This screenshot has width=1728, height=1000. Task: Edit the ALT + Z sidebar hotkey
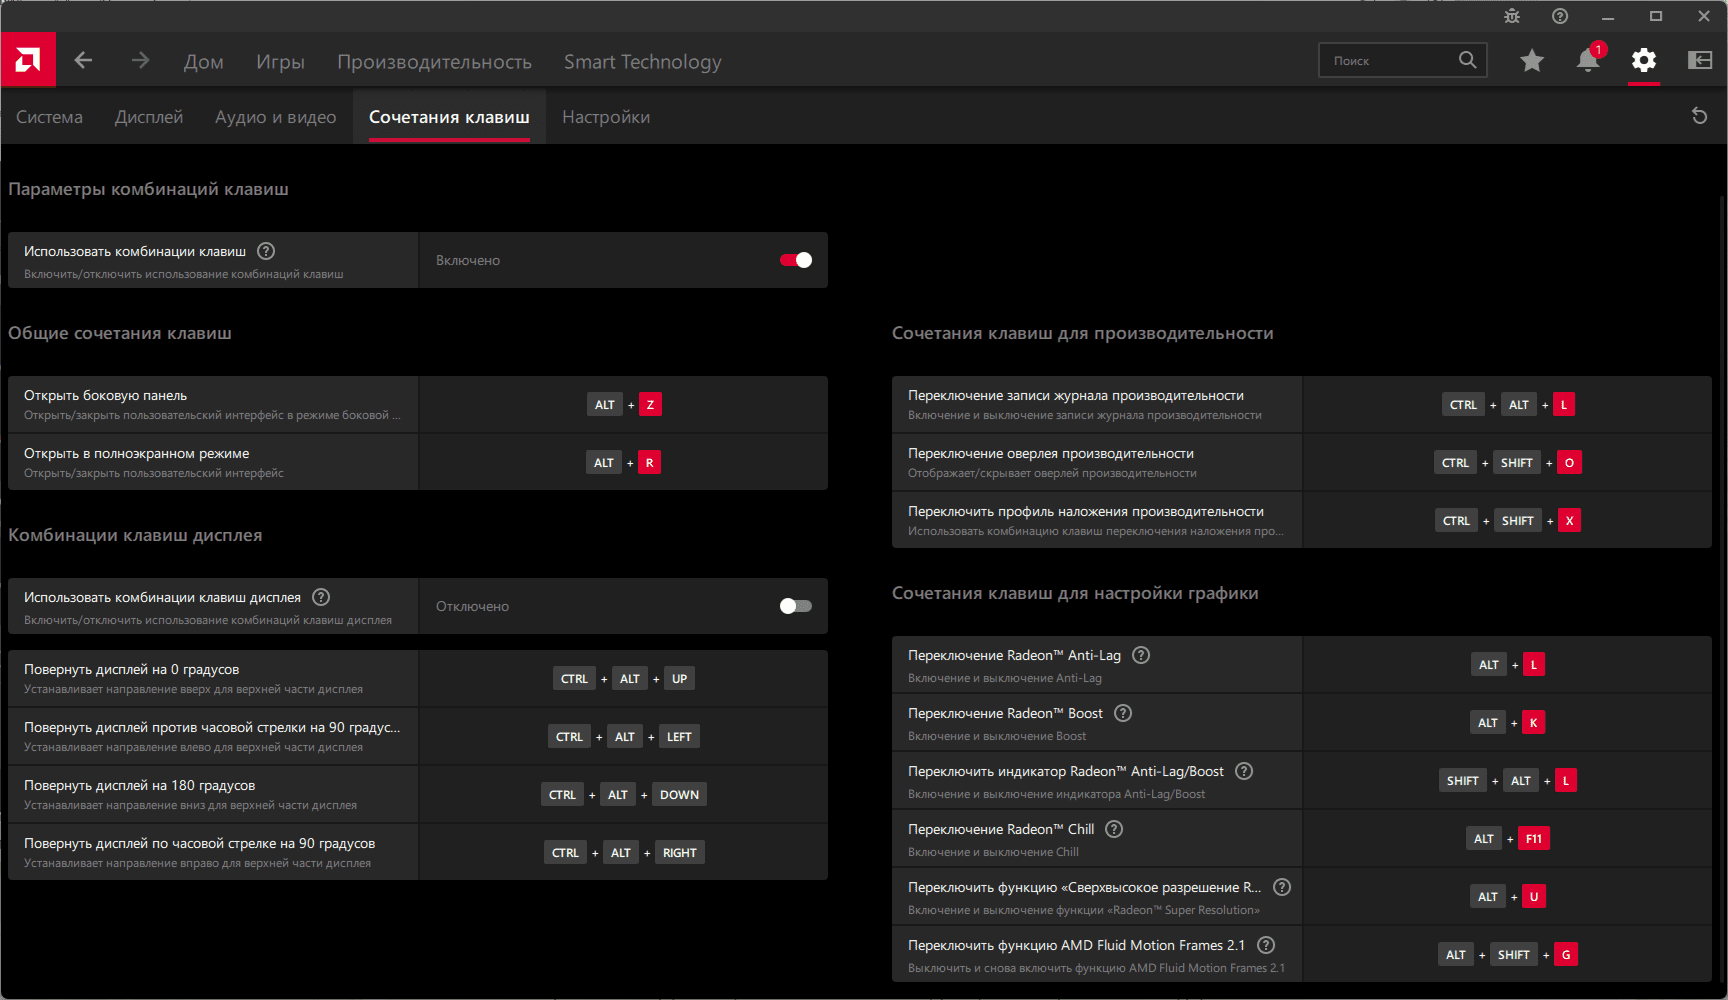point(624,405)
